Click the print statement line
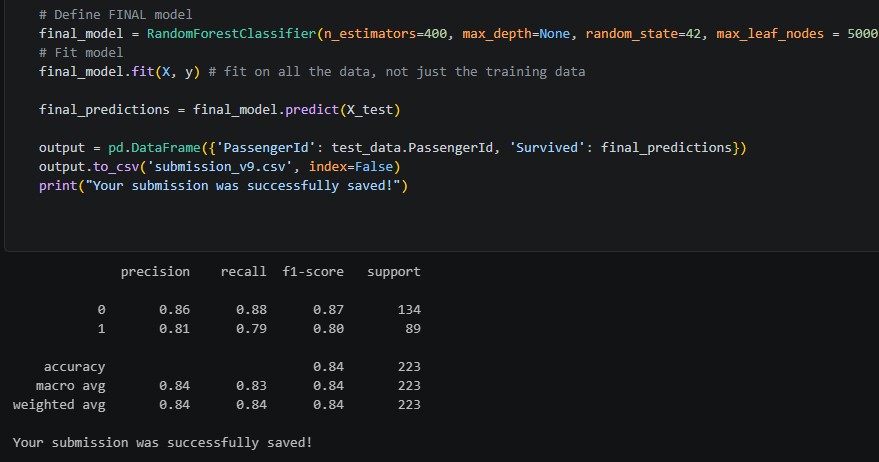Image resolution: width=879 pixels, height=462 pixels. [x=223, y=186]
